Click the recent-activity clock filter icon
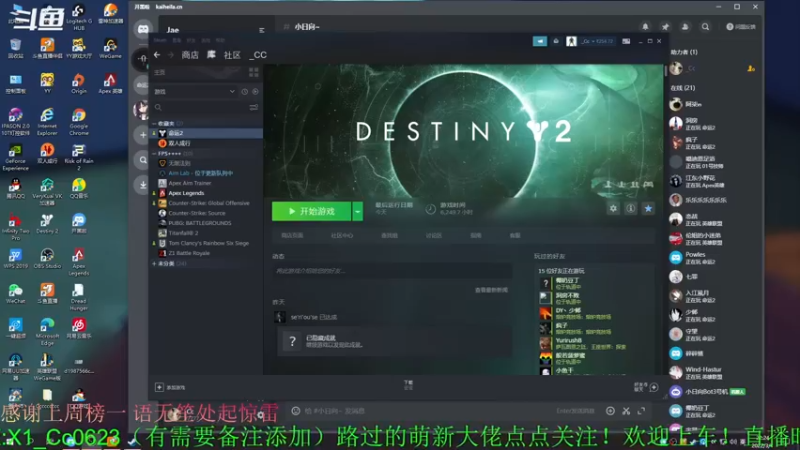The height and width of the screenshot is (450, 800). [x=245, y=91]
